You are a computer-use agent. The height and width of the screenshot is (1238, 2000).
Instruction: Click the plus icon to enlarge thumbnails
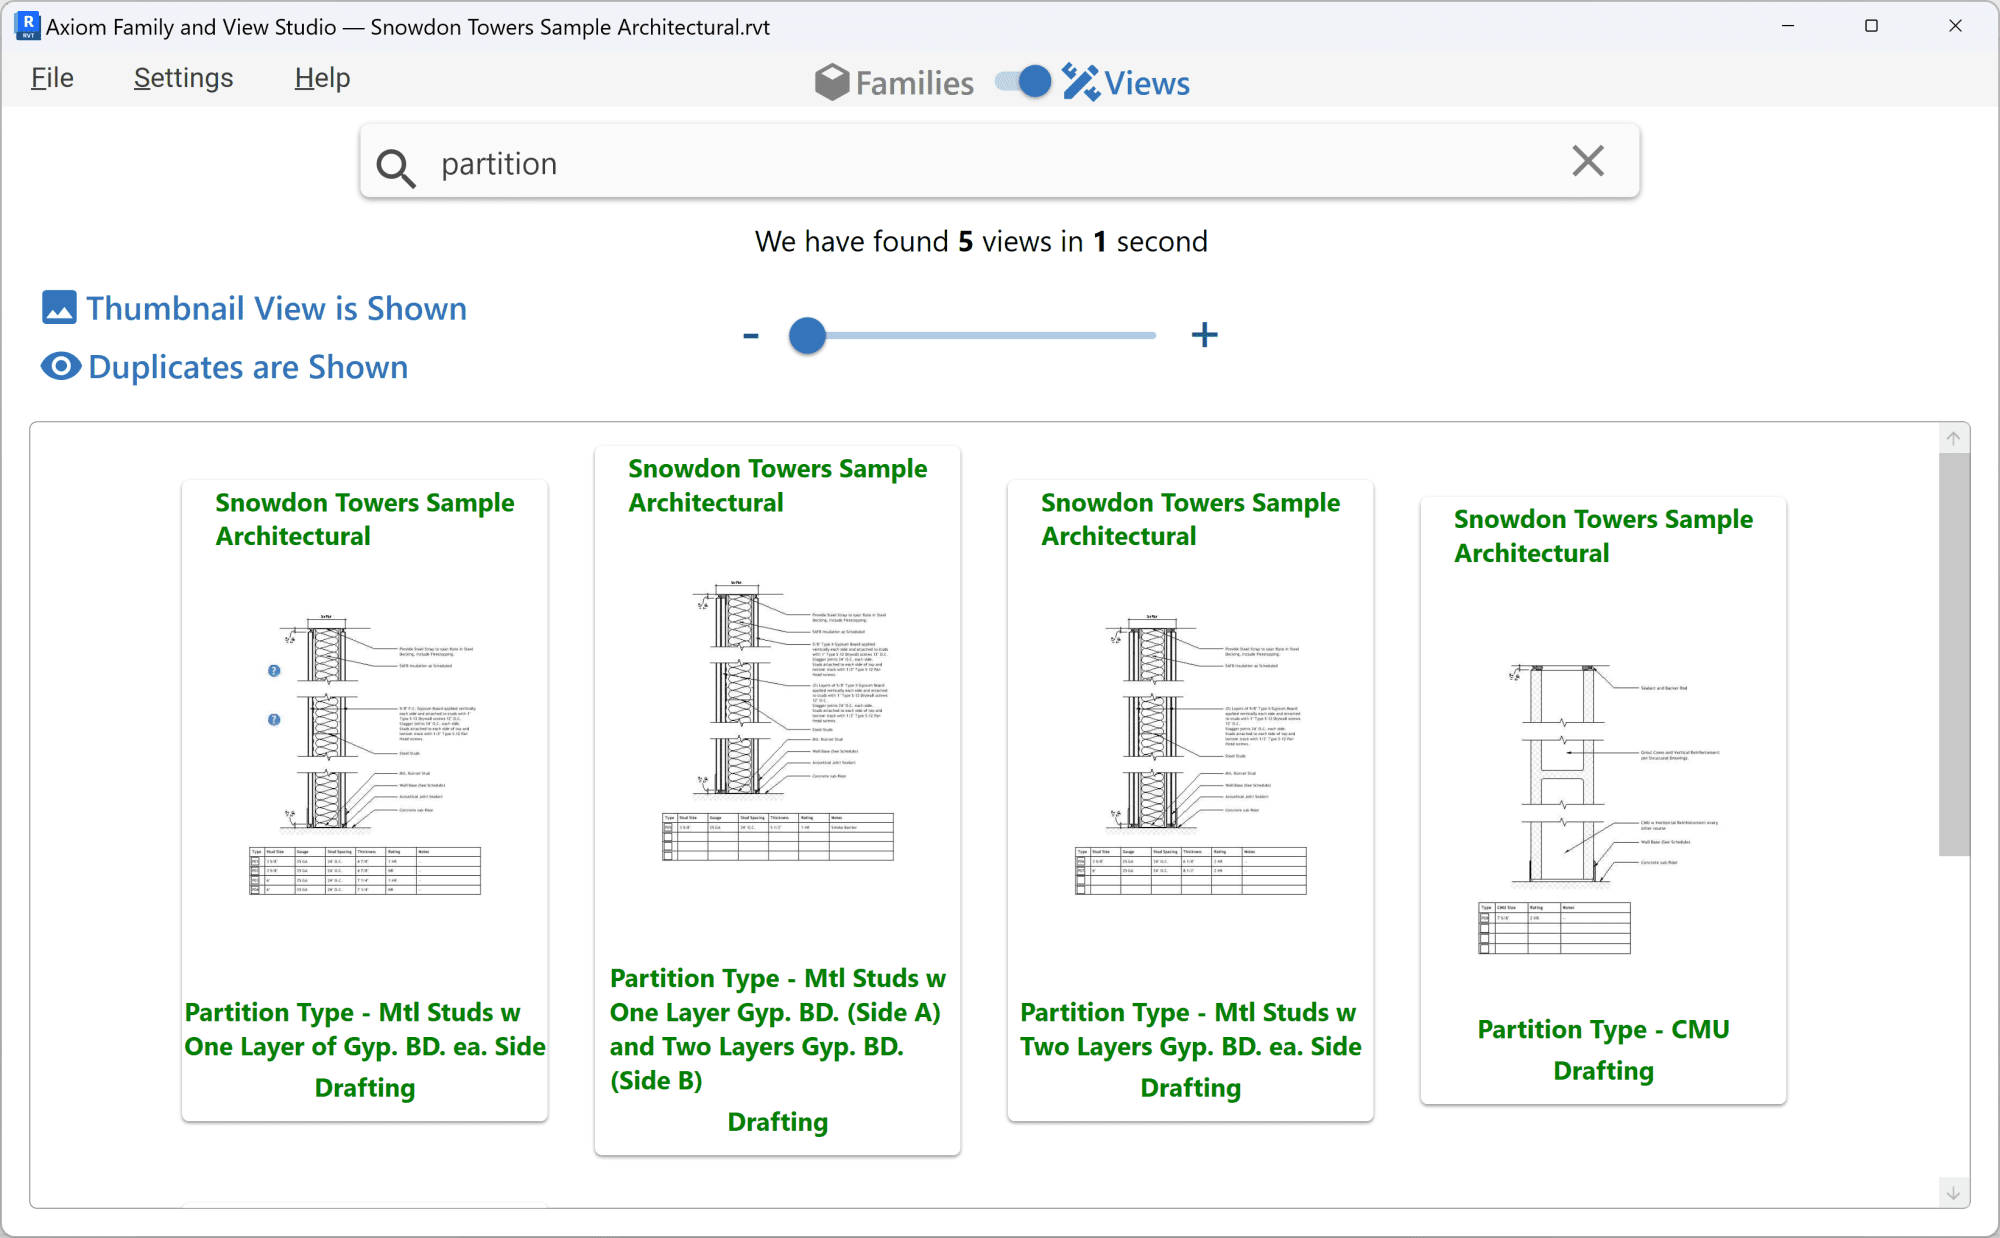tap(1204, 335)
